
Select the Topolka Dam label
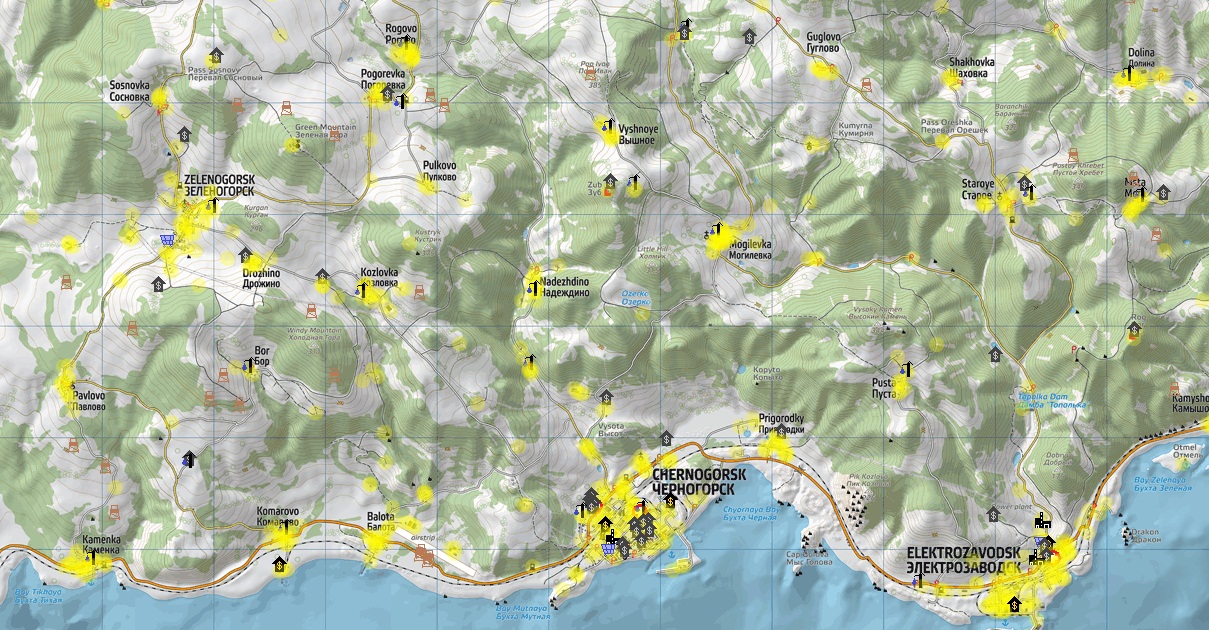coord(1052,399)
